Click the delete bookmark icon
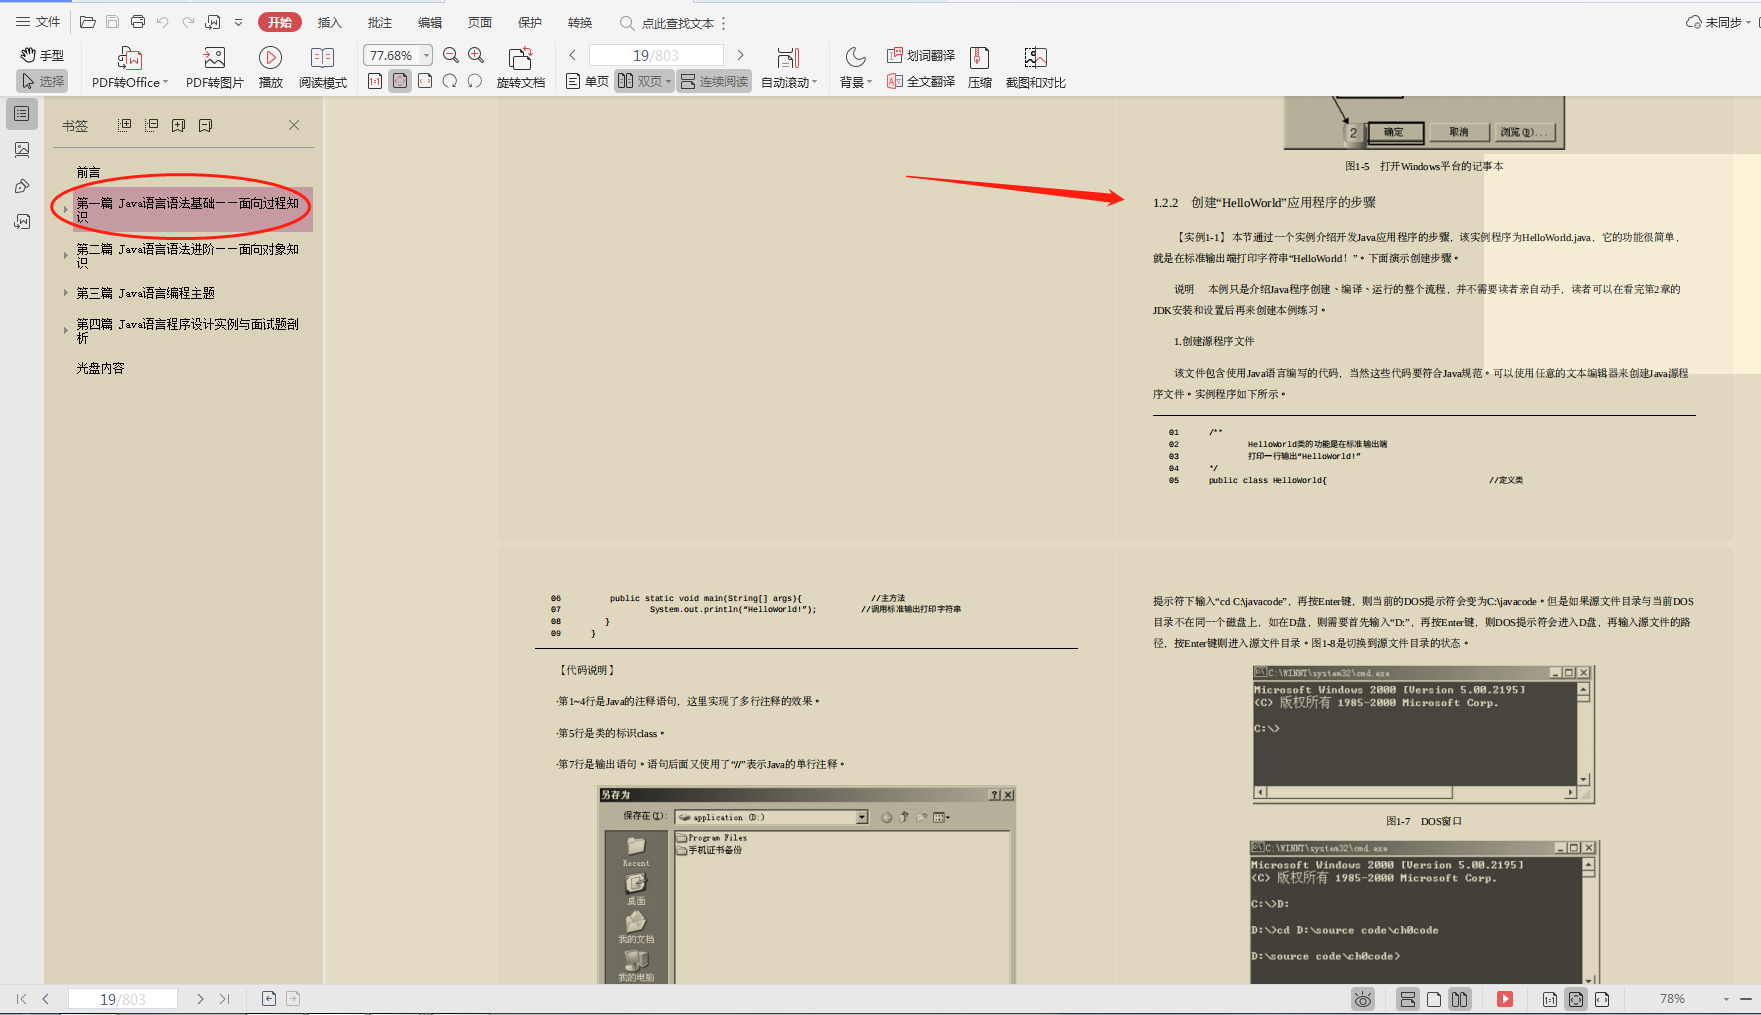1761x1015 pixels. tap(205, 125)
